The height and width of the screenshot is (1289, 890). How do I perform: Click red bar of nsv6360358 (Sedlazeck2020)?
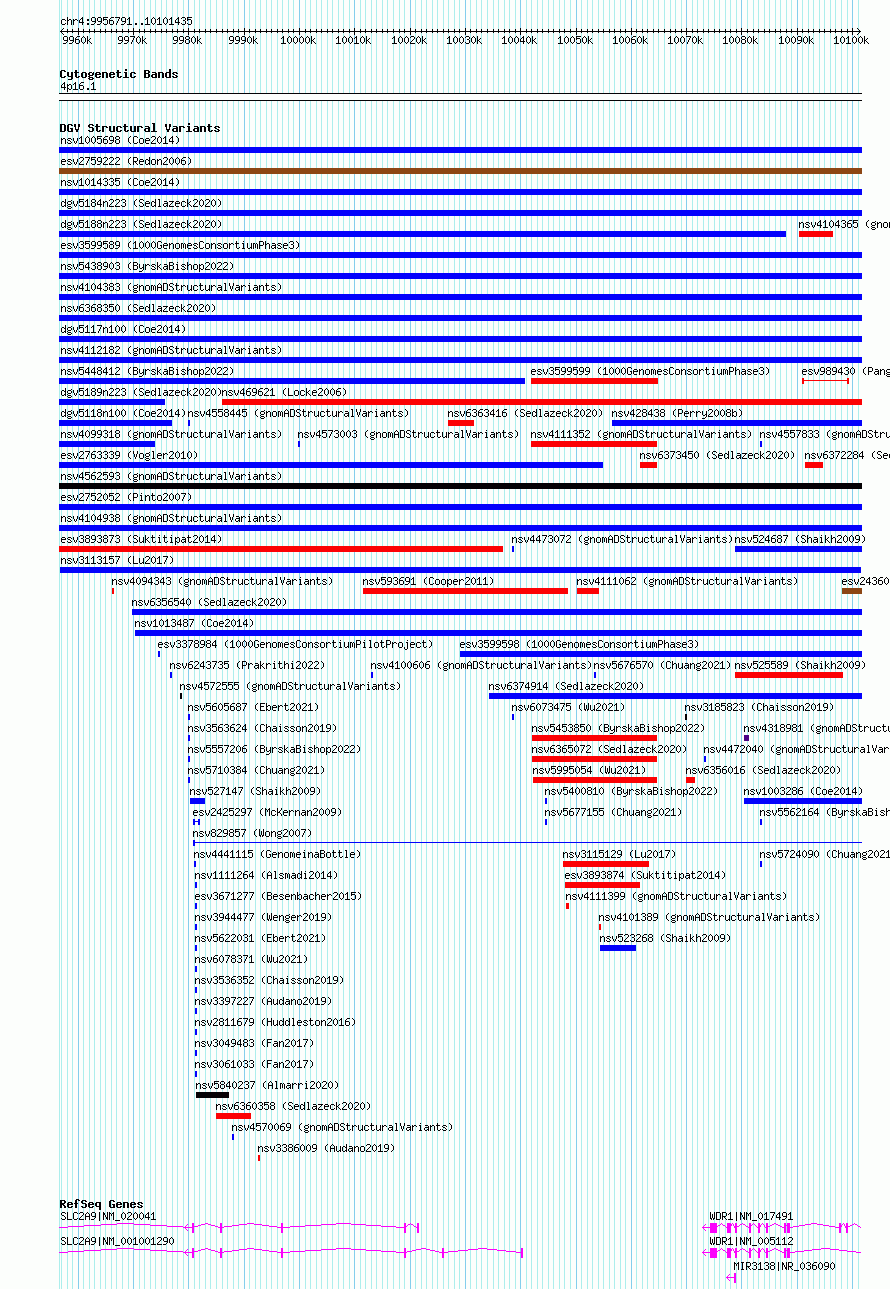point(233,1116)
